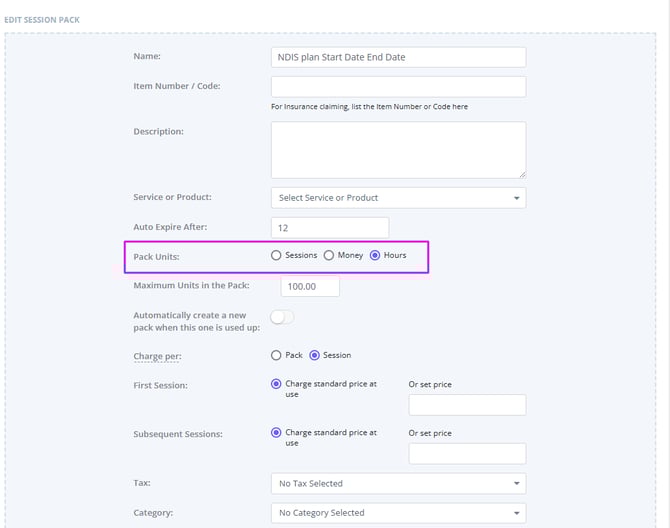Select First Session charge standard price option
Viewport: 670px width, 528px height.
click(x=277, y=384)
